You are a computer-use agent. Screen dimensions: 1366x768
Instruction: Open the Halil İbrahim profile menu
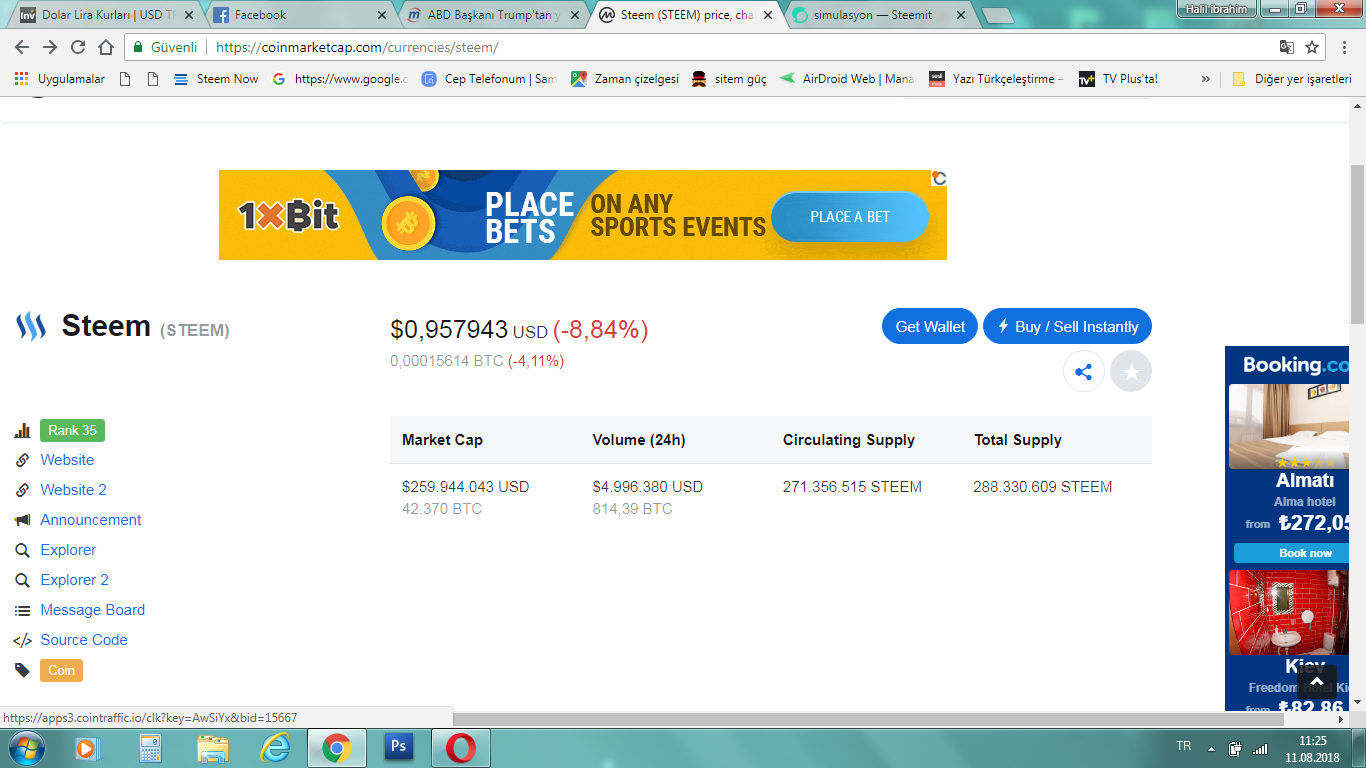pyautogui.click(x=1215, y=8)
